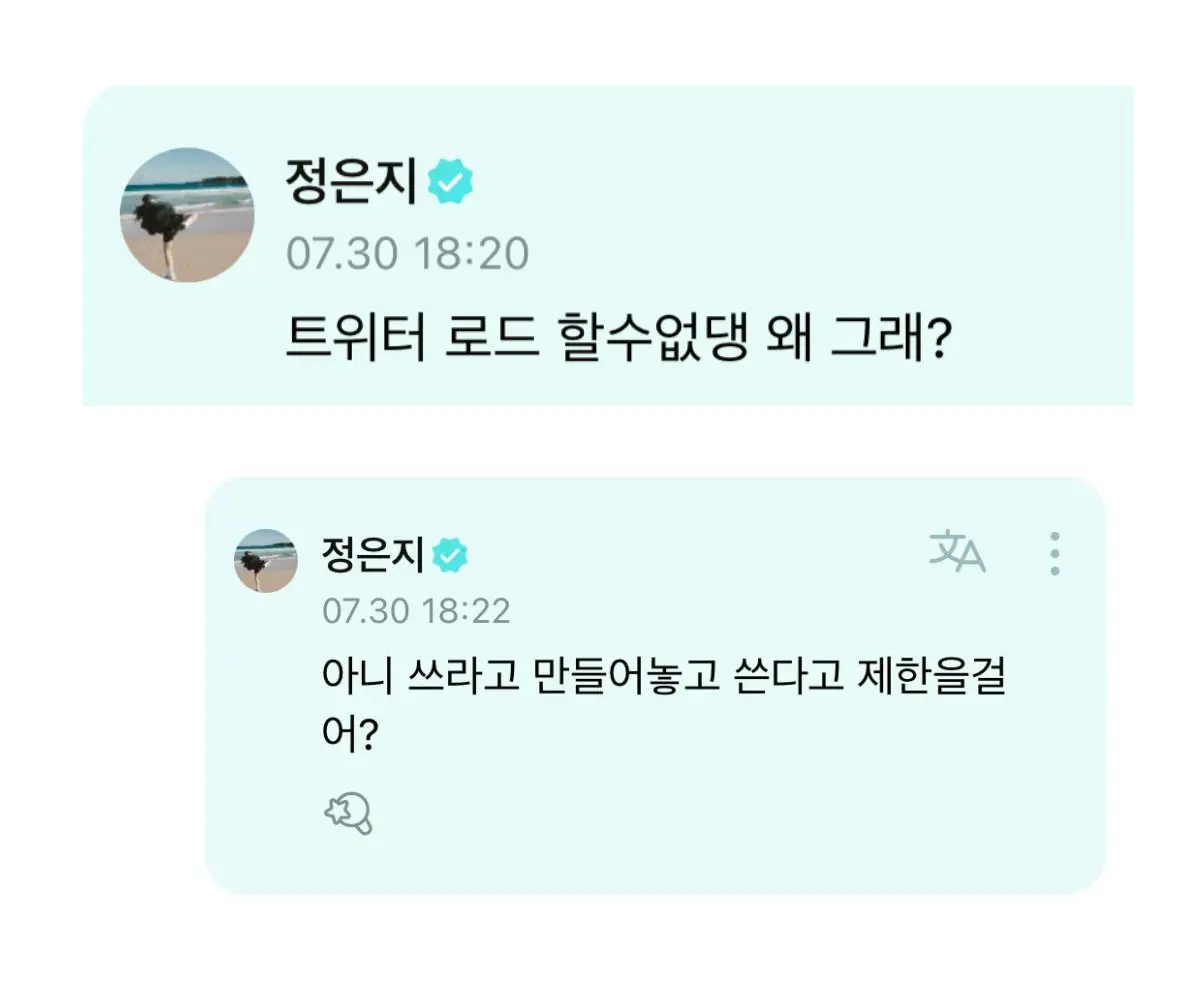Tap the reaction emoji icon under the reply
This screenshot has width=1179, height=995.
click(348, 813)
